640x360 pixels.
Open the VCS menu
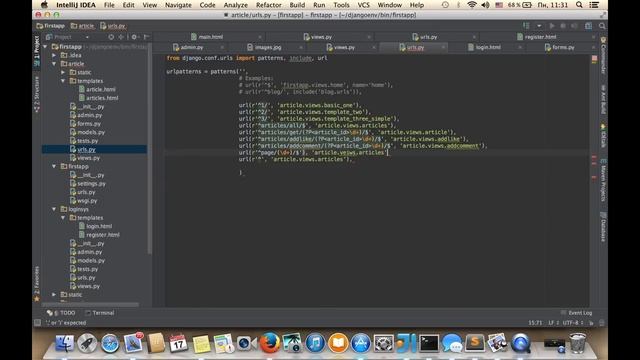[363, 5]
